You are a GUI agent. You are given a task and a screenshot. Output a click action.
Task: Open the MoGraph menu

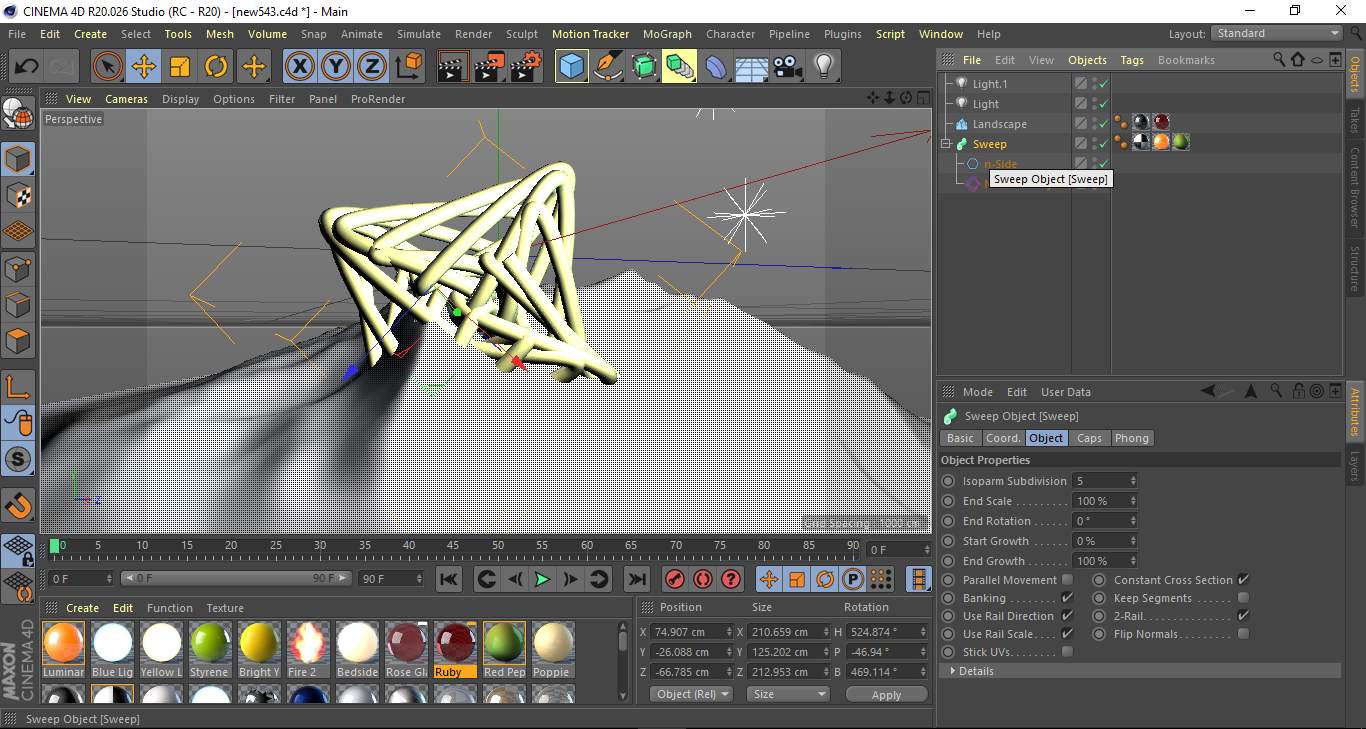pos(667,34)
